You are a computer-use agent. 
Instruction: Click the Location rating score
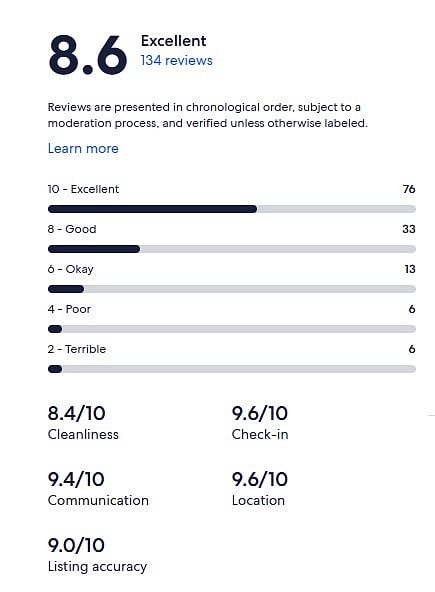(x=260, y=479)
